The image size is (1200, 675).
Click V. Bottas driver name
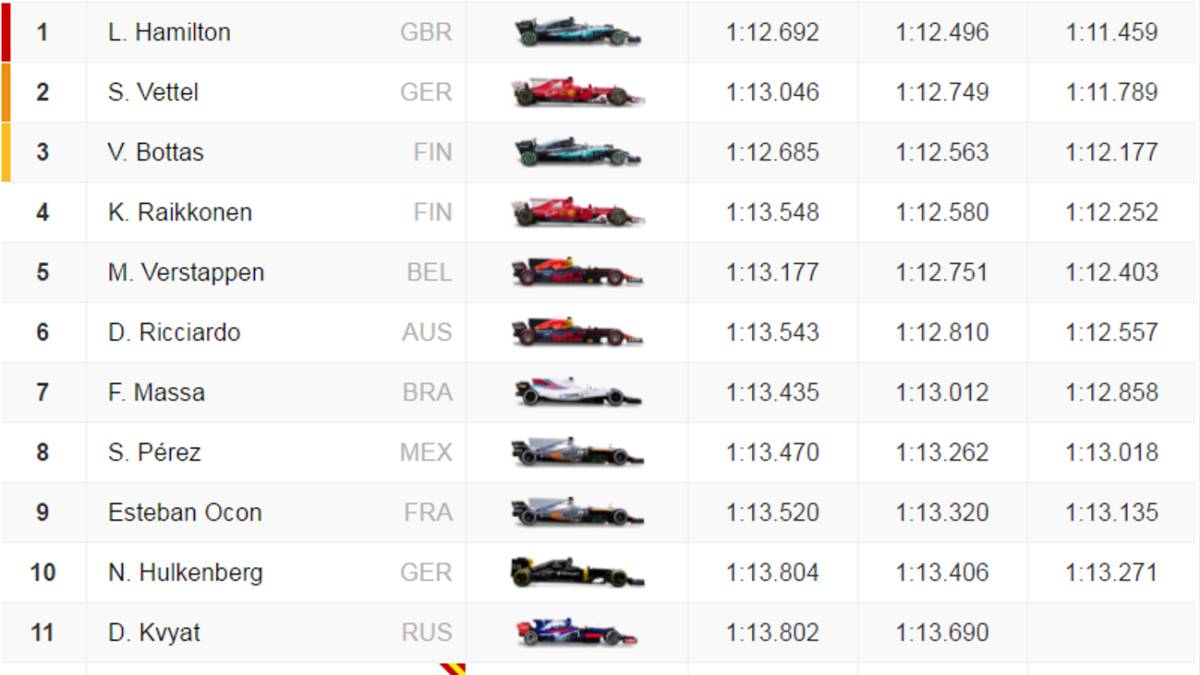coord(156,152)
